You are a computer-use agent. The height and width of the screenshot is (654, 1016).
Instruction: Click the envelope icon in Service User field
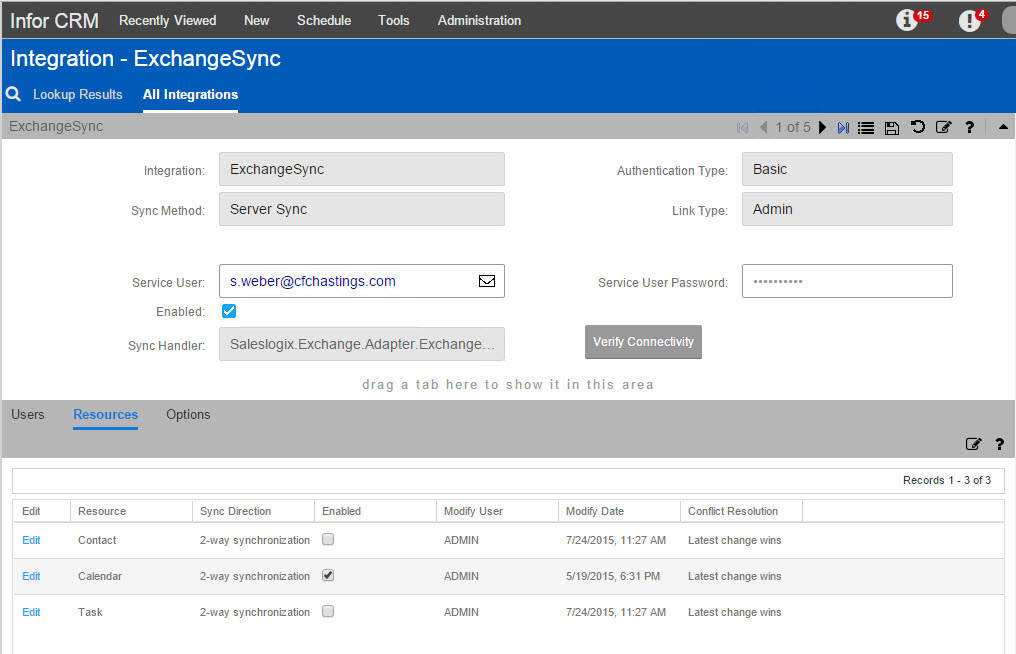[487, 281]
